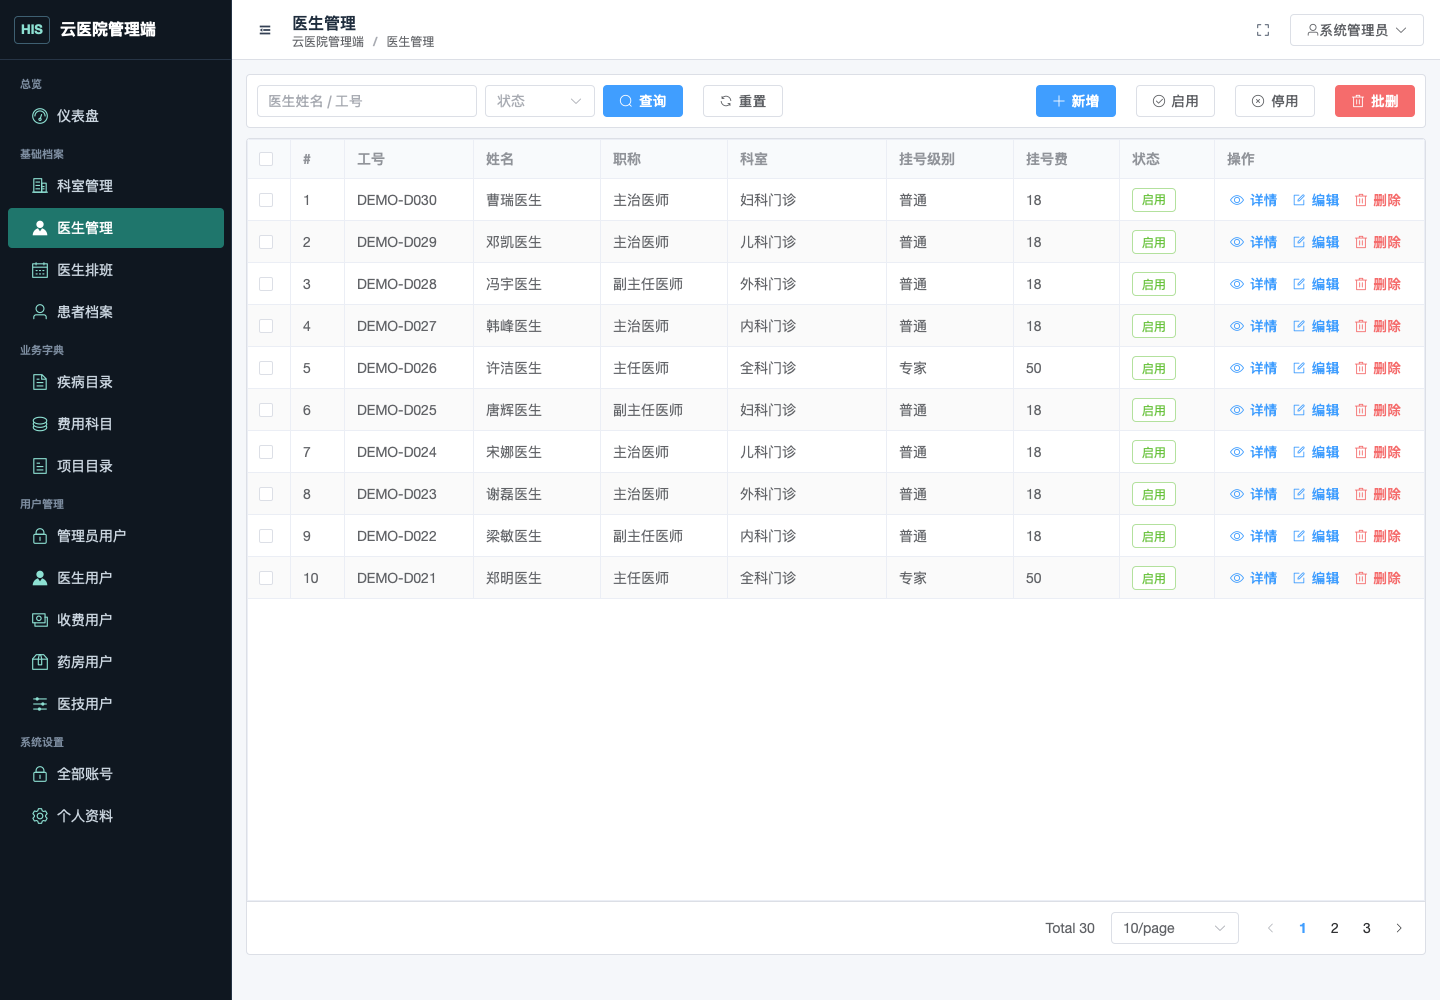Select checkbox for DEMO-D021 row
The image size is (1440, 1000).
coord(266,578)
